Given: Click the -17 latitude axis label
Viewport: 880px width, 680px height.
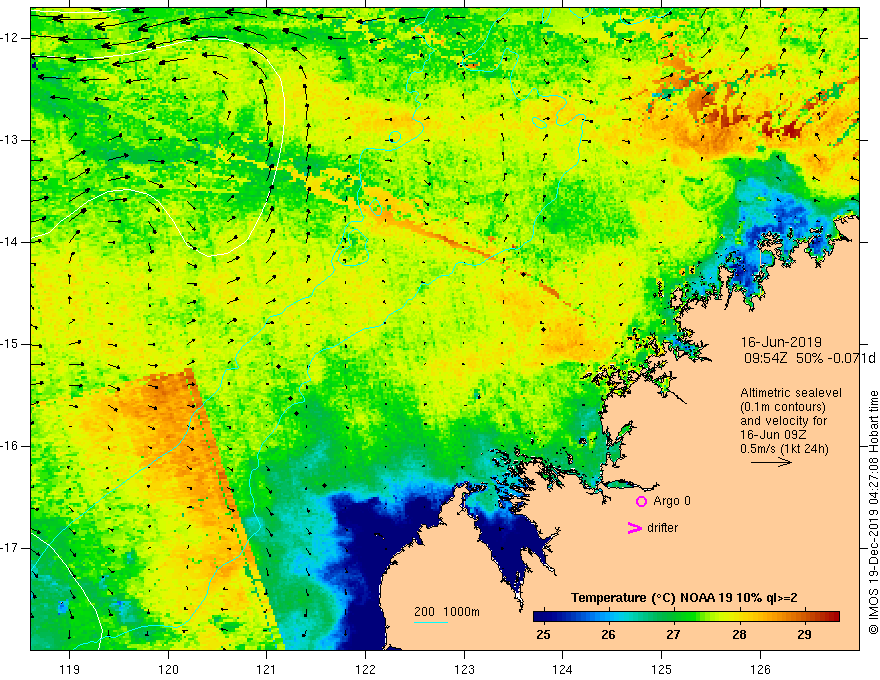Looking at the screenshot, I should pyautogui.click(x=11, y=548).
